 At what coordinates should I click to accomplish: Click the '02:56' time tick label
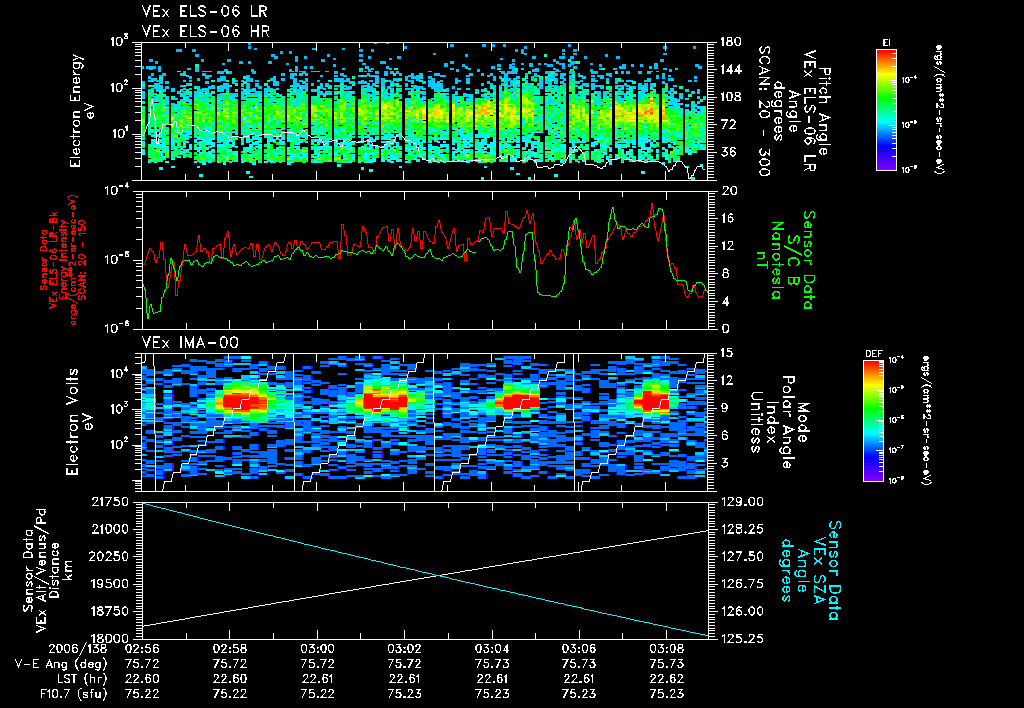(x=142, y=650)
